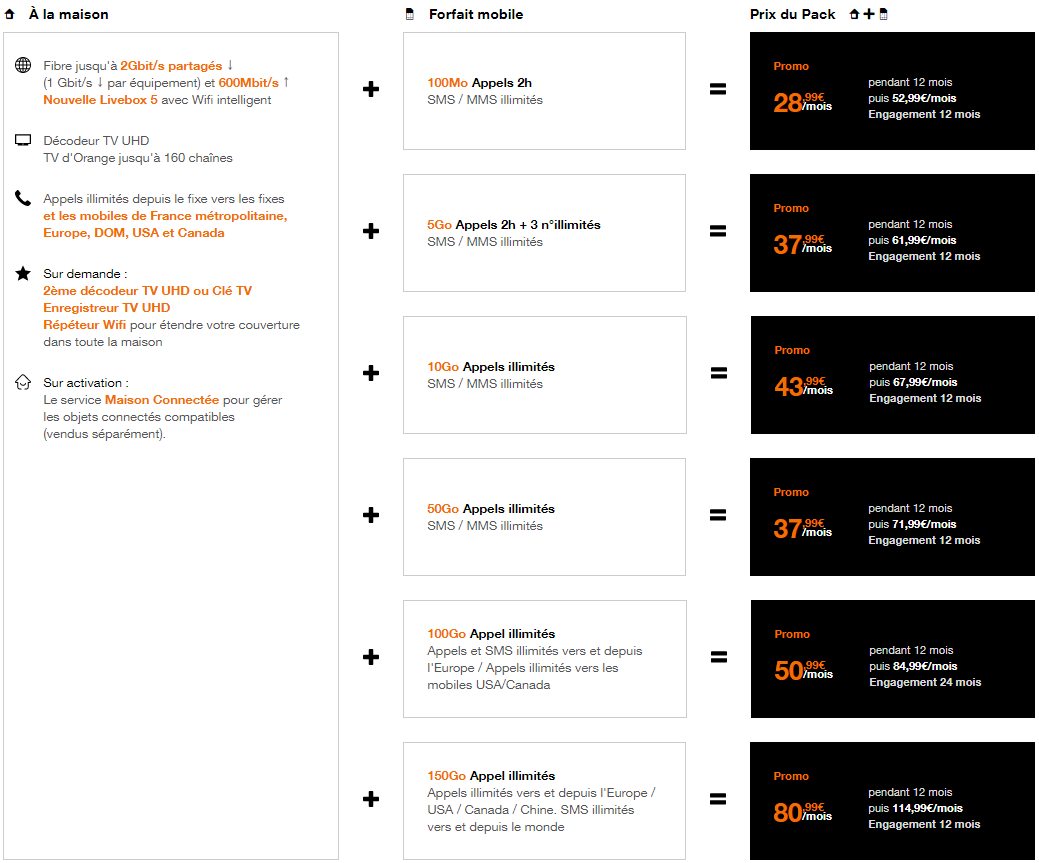
Task: Click the SIM card icon beside "Forfait mobile"
Action: coord(408,15)
